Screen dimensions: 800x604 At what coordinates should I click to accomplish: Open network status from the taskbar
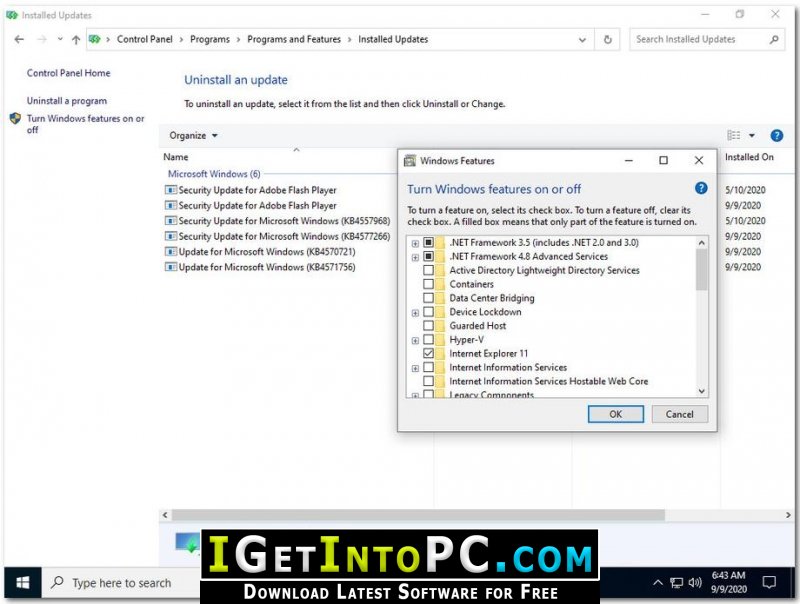click(x=677, y=583)
